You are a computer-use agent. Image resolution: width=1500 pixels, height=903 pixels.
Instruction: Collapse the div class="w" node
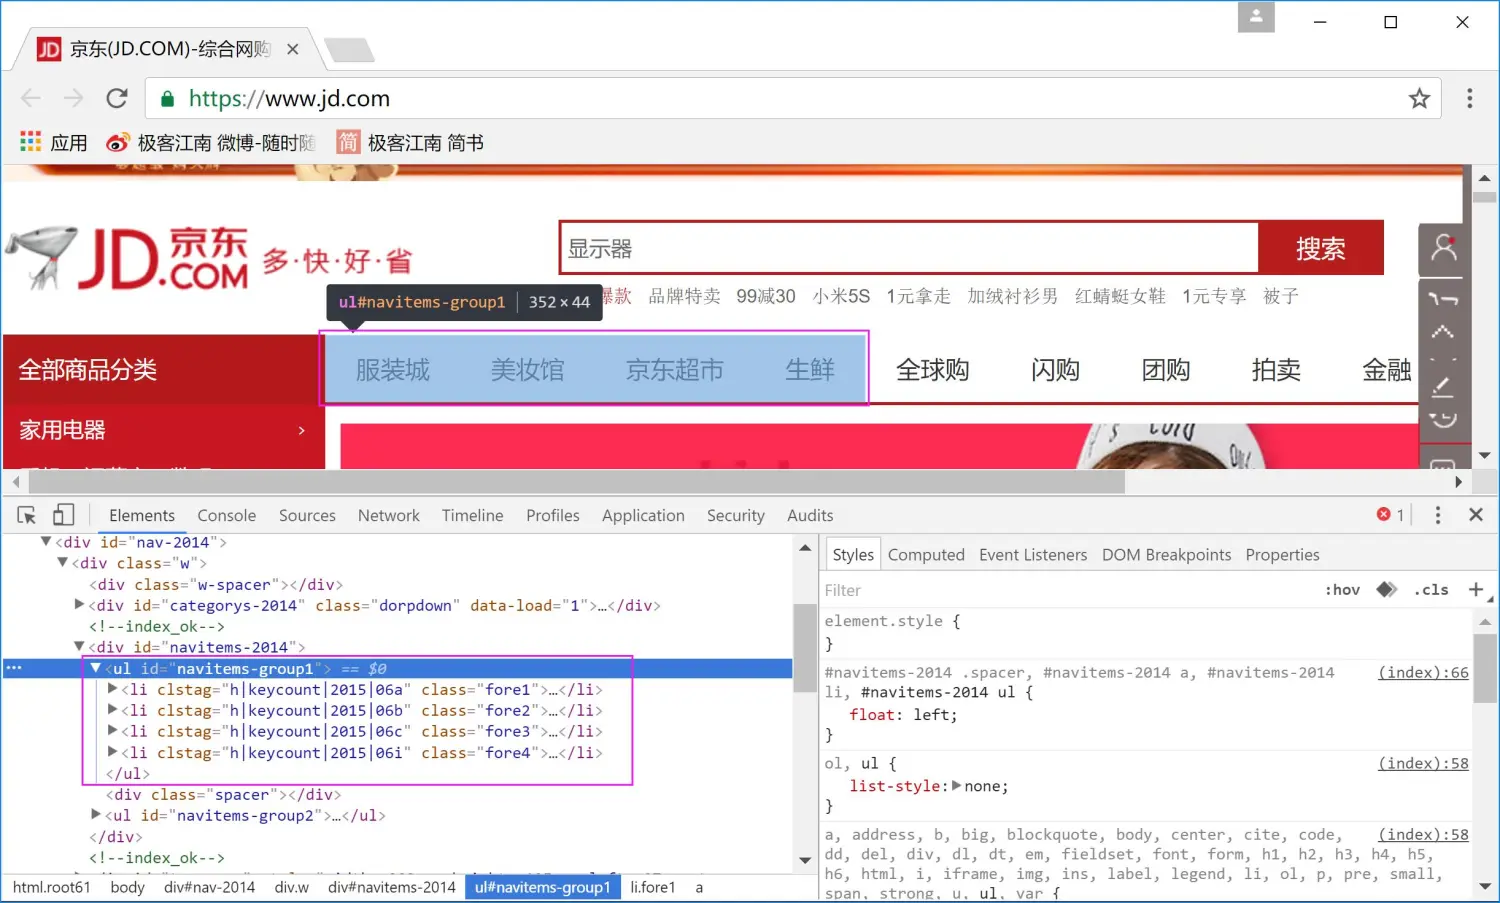point(62,563)
